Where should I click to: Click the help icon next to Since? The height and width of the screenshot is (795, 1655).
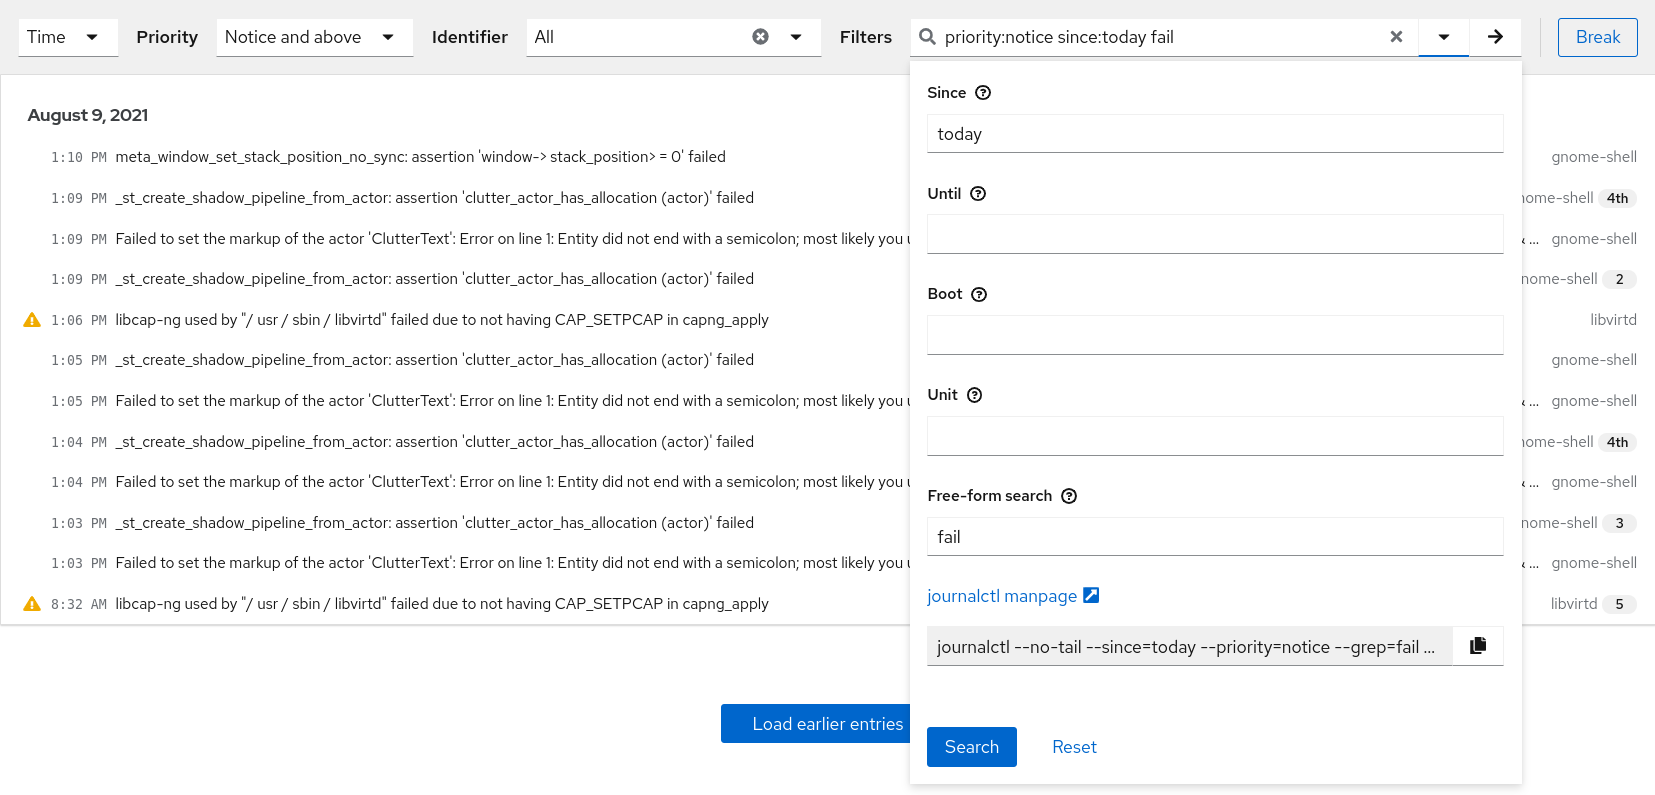(x=983, y=93)
